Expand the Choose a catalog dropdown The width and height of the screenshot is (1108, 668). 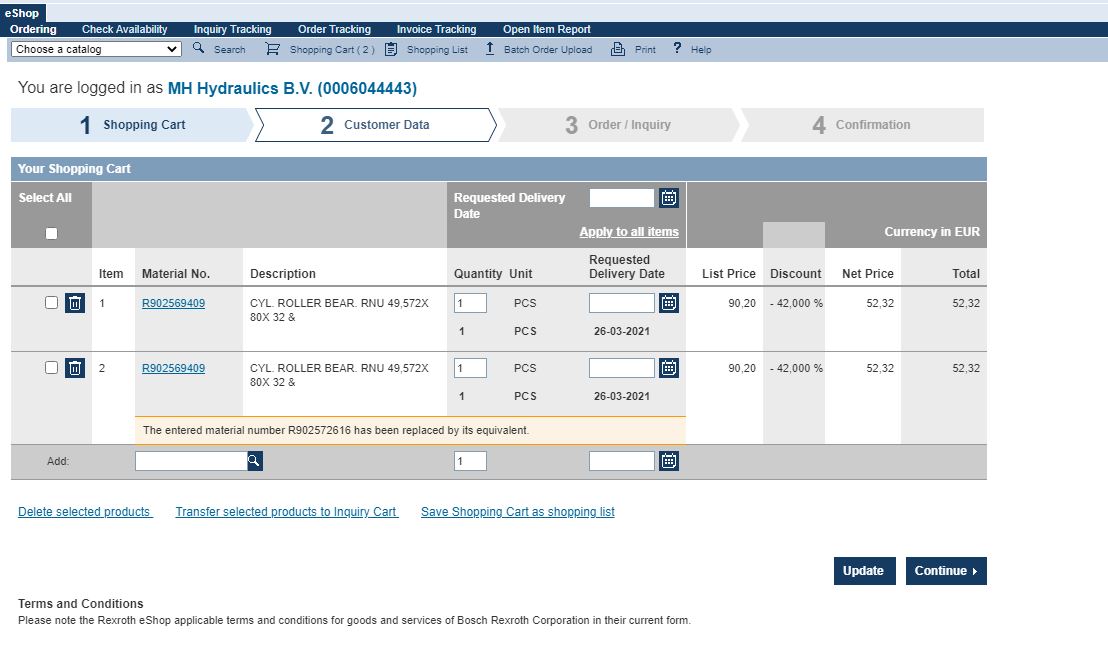pyautogui.click(x=96, y=49)
